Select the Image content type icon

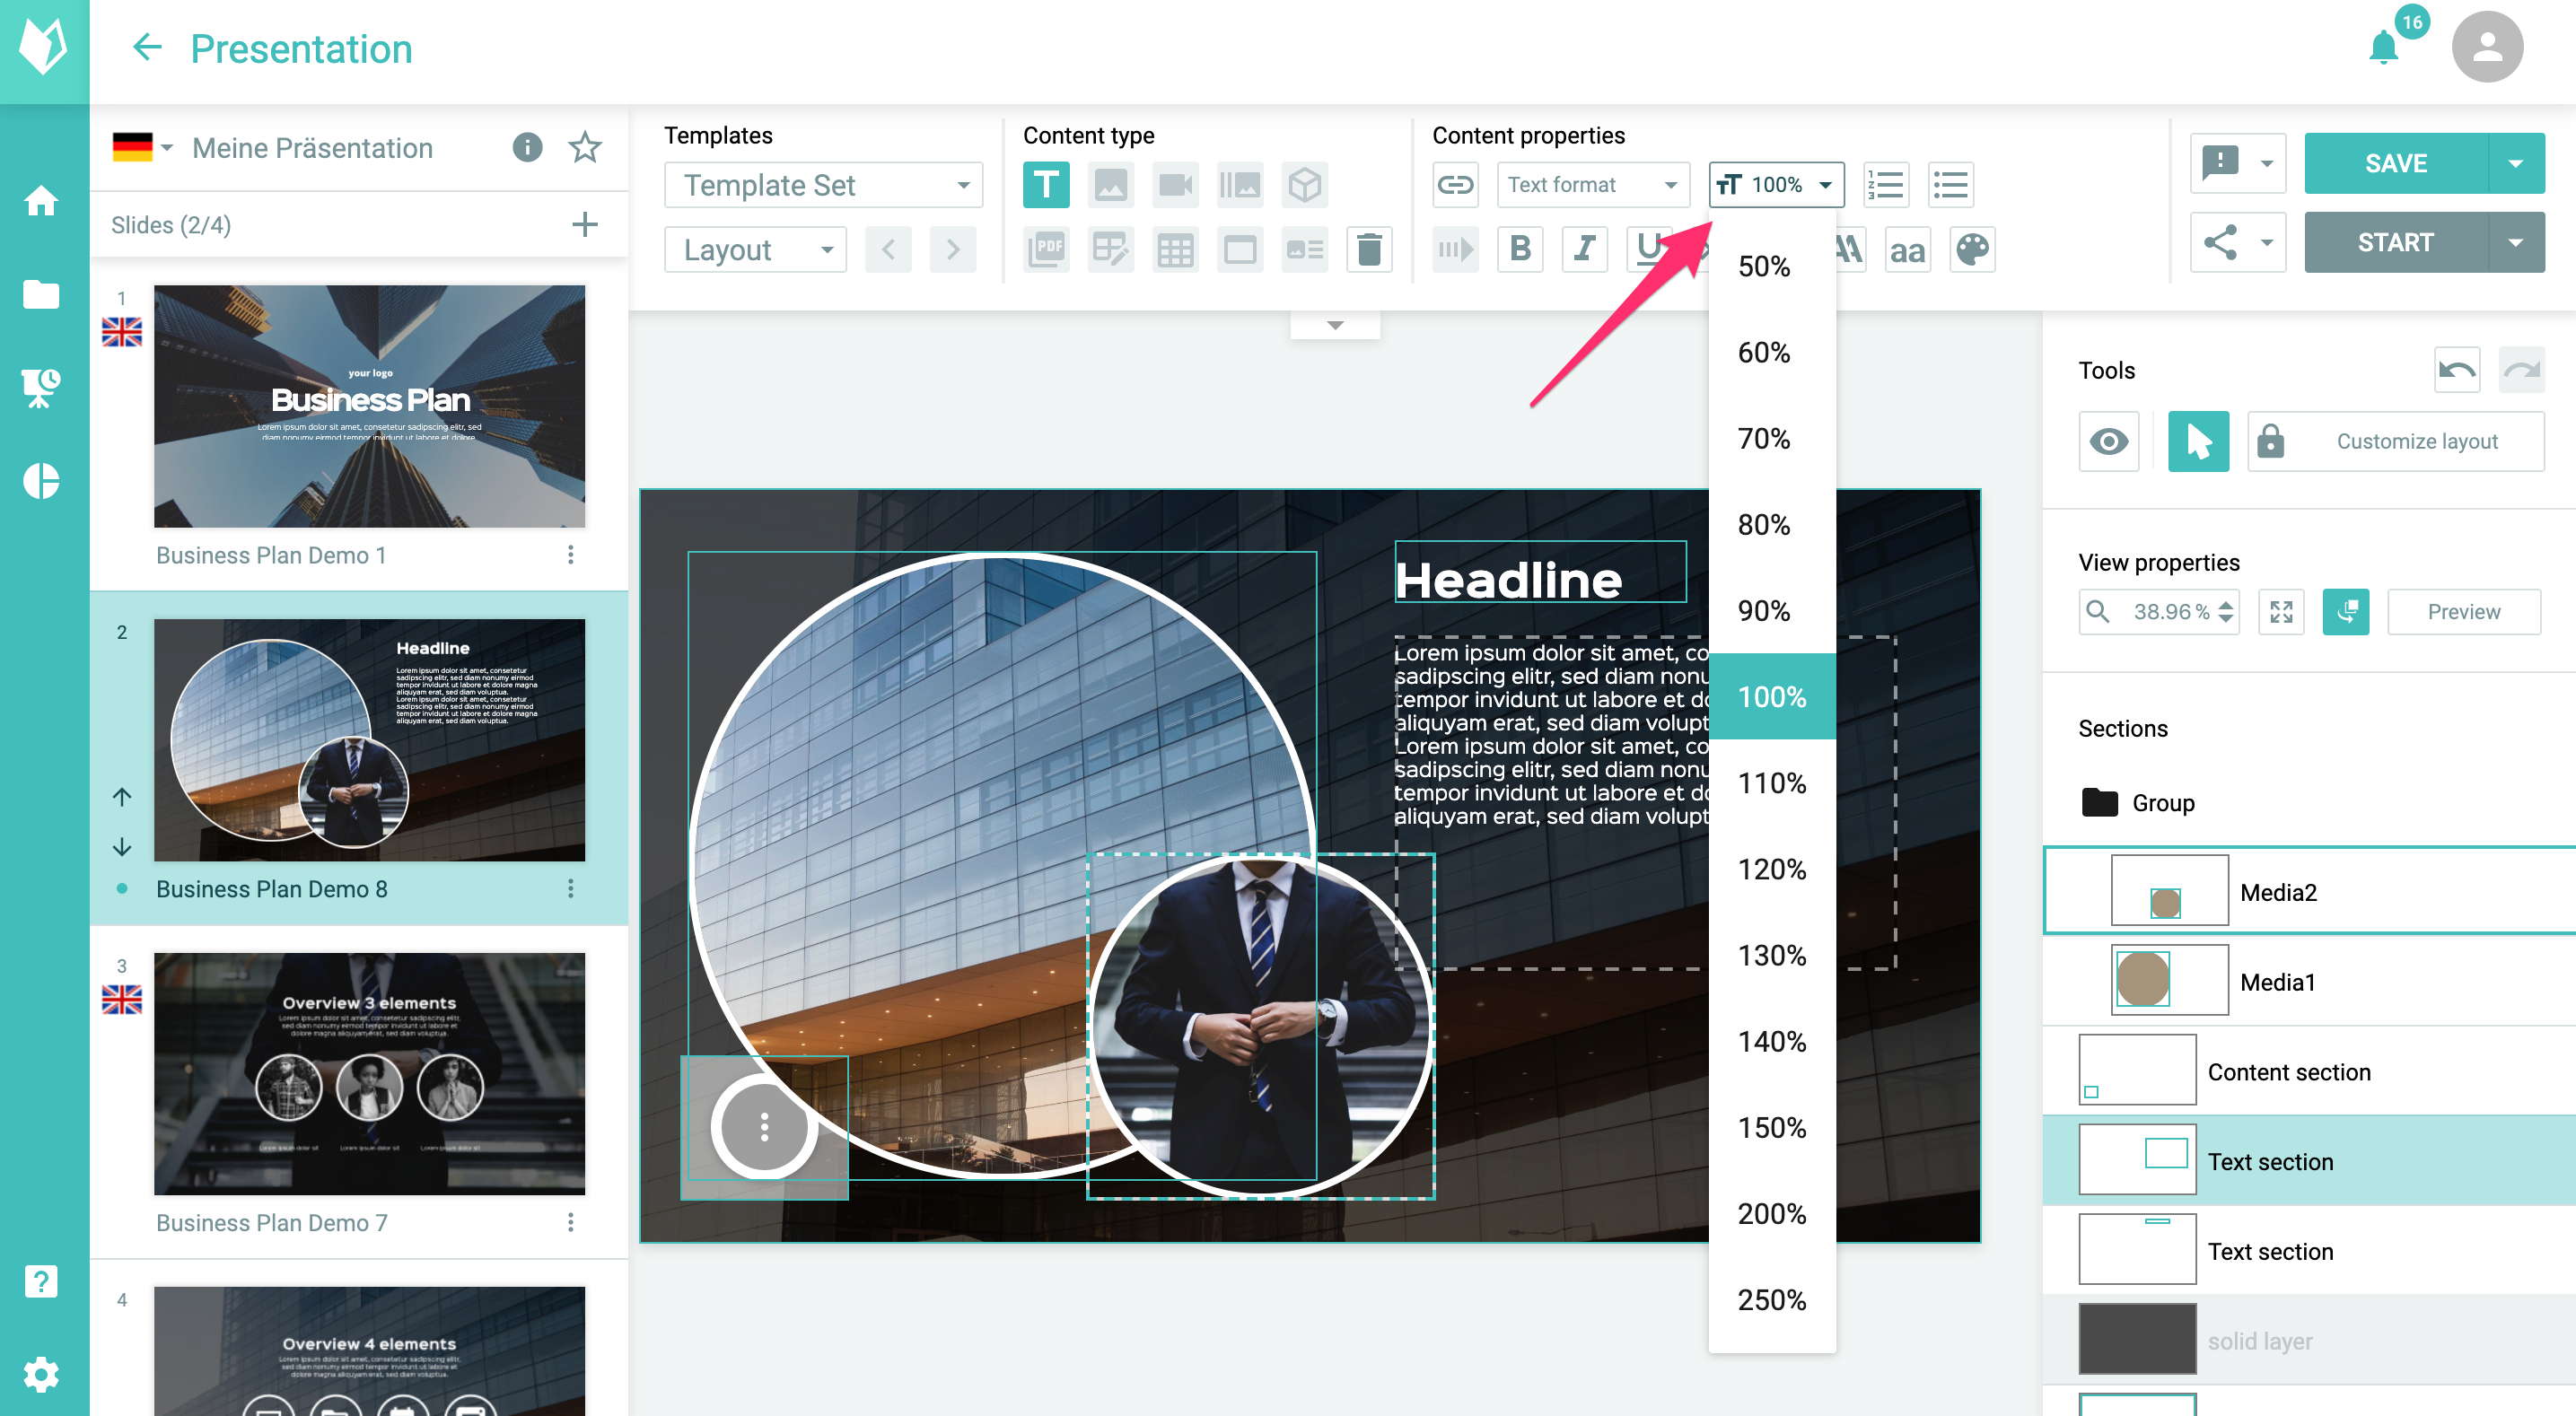point(1111,185)
